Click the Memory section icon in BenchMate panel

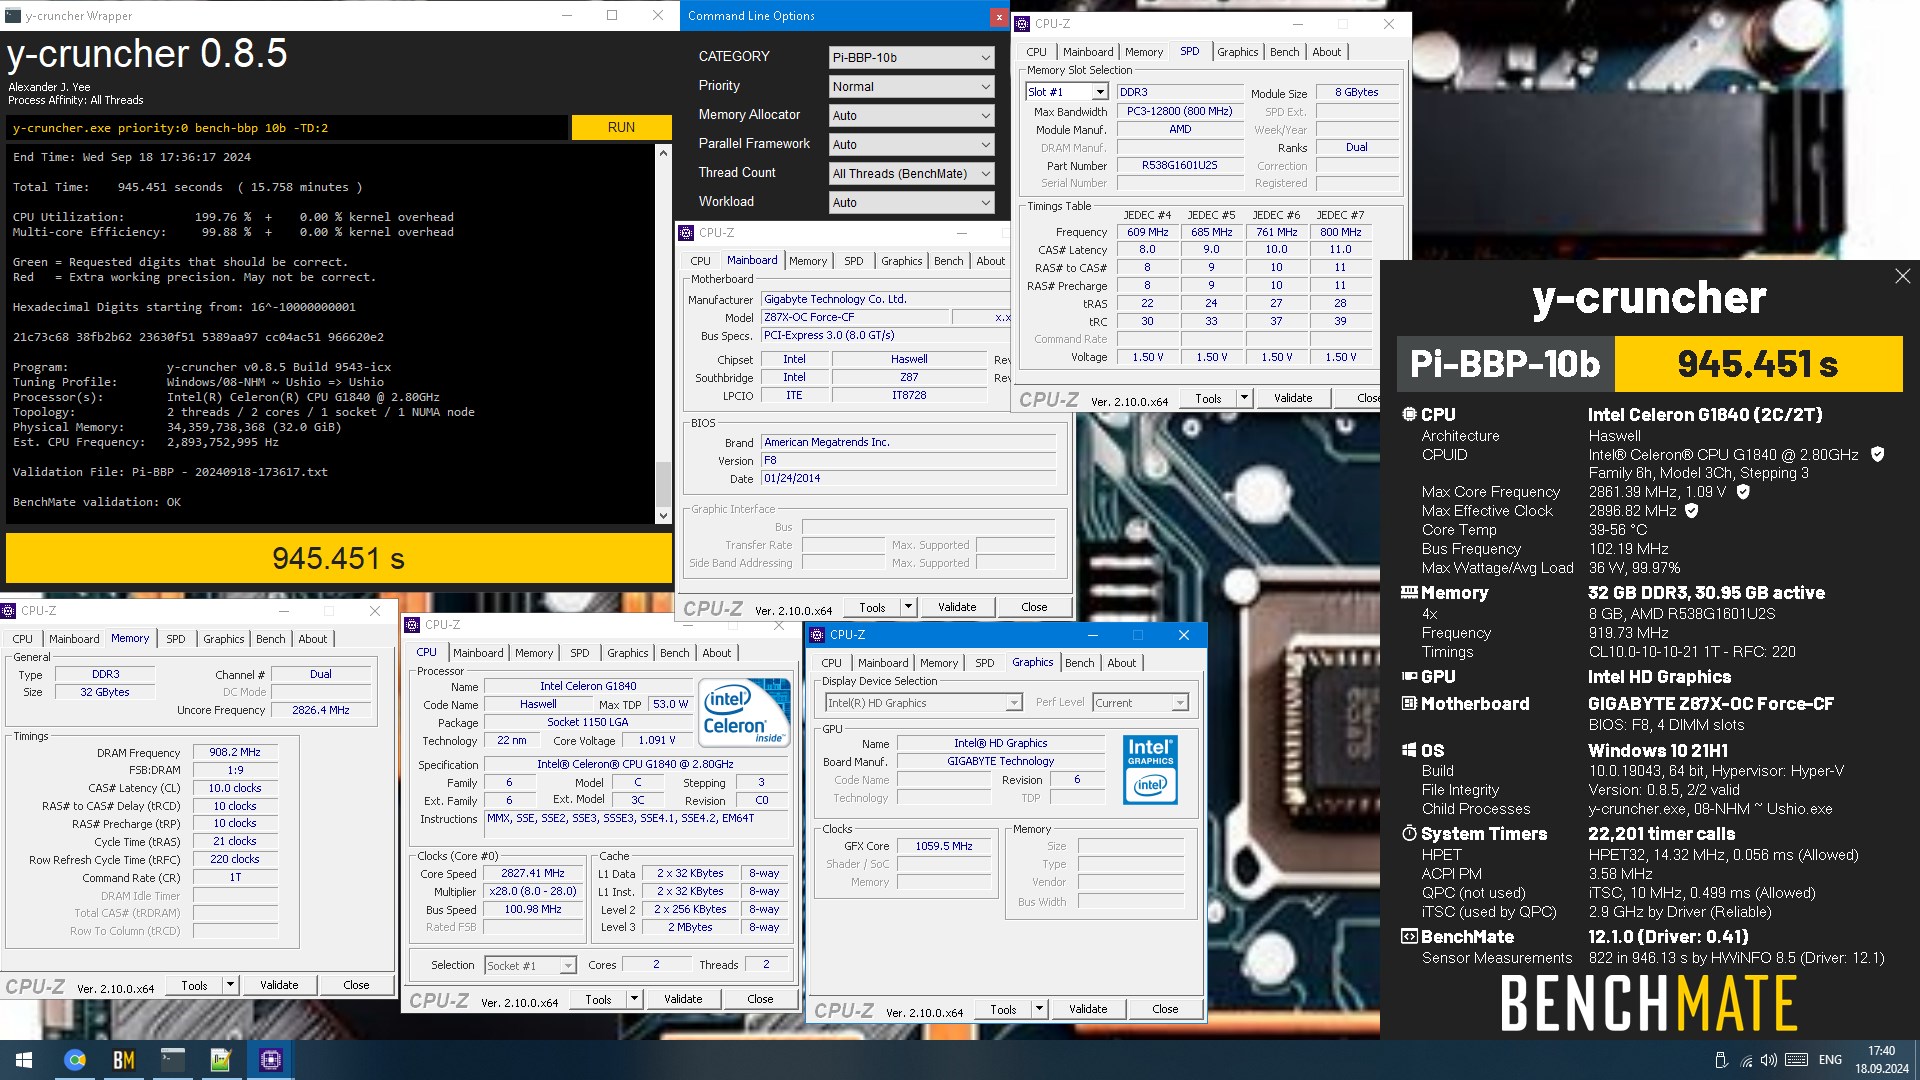(1409, 592)
